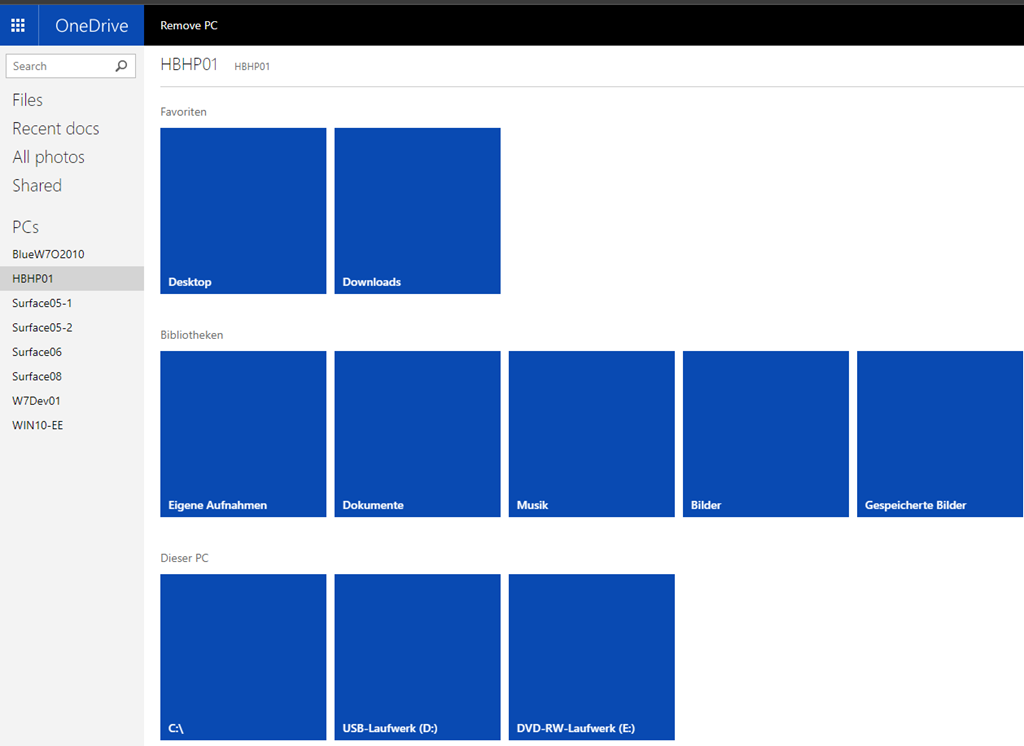Open the Musik library tile

click(591, 434)
